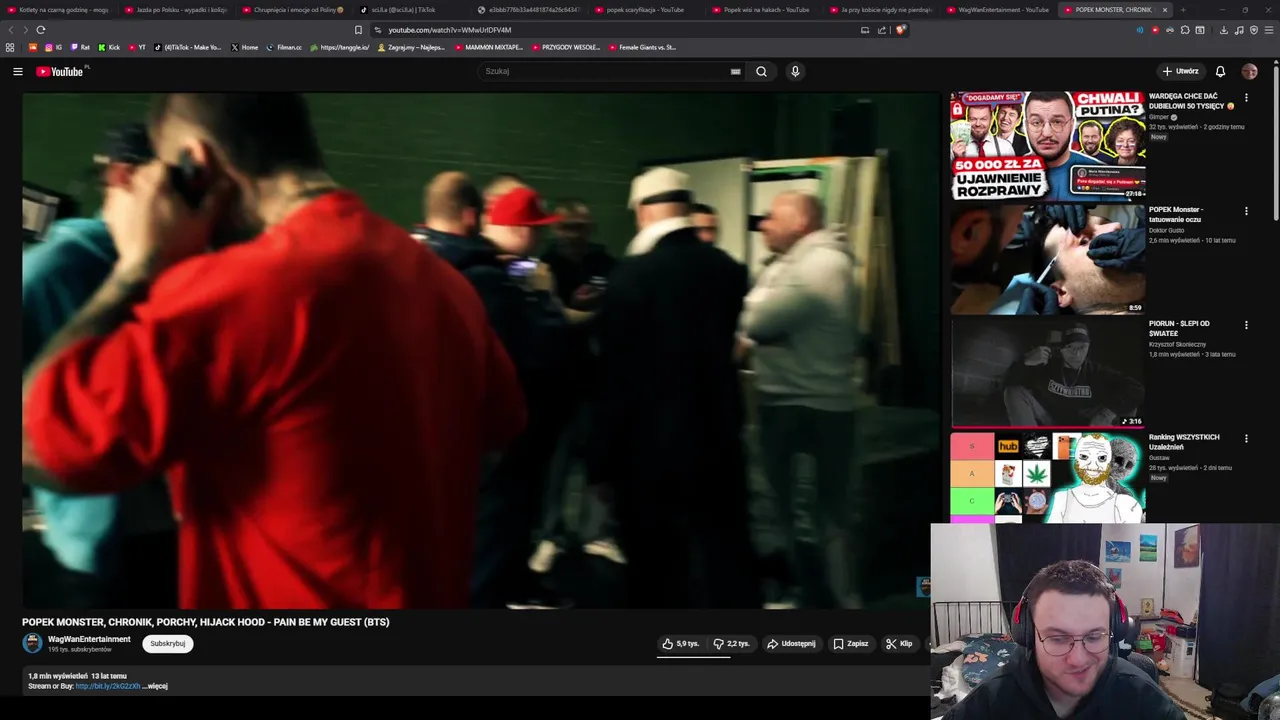The image size is (1280, 720).
Task: Open YouTube notifications bell
Action: point(1220,71)
